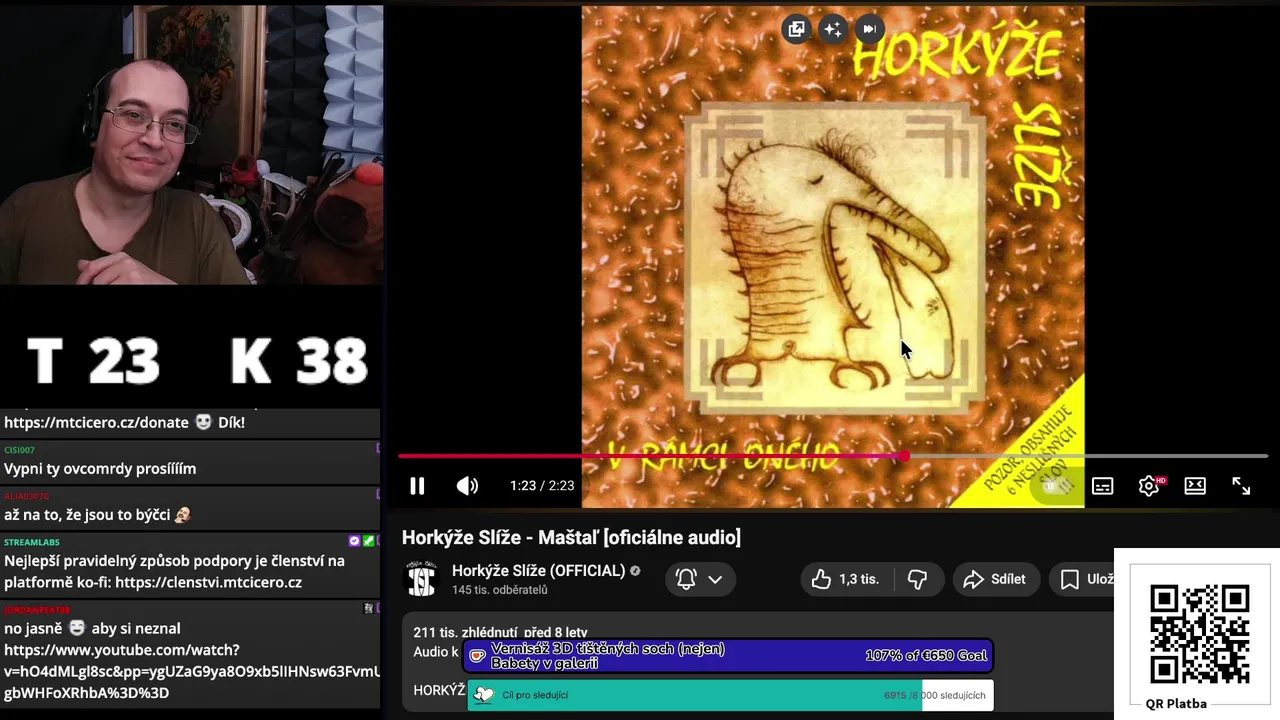
Task: Click the Cíl pro sledující follower goal bar
Action: tap(730, 695)
